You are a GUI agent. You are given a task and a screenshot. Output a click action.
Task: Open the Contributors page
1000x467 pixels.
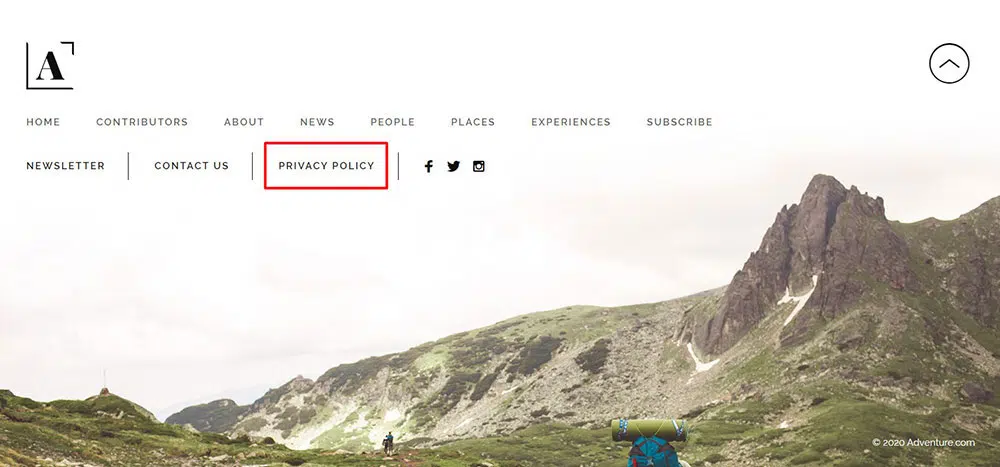tap(142, 122)
